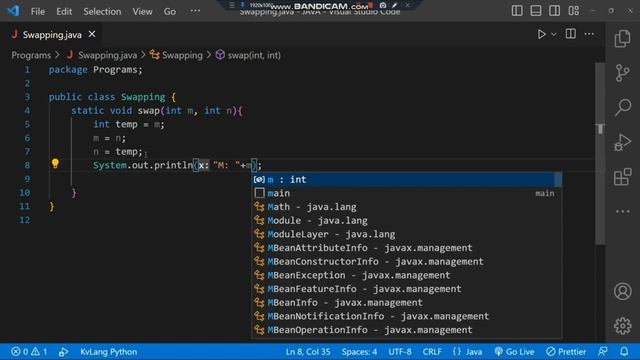The width and height of the screenshot is (640, 360).
Task: Open the Explorer view in activity bar
Action: 622,39
